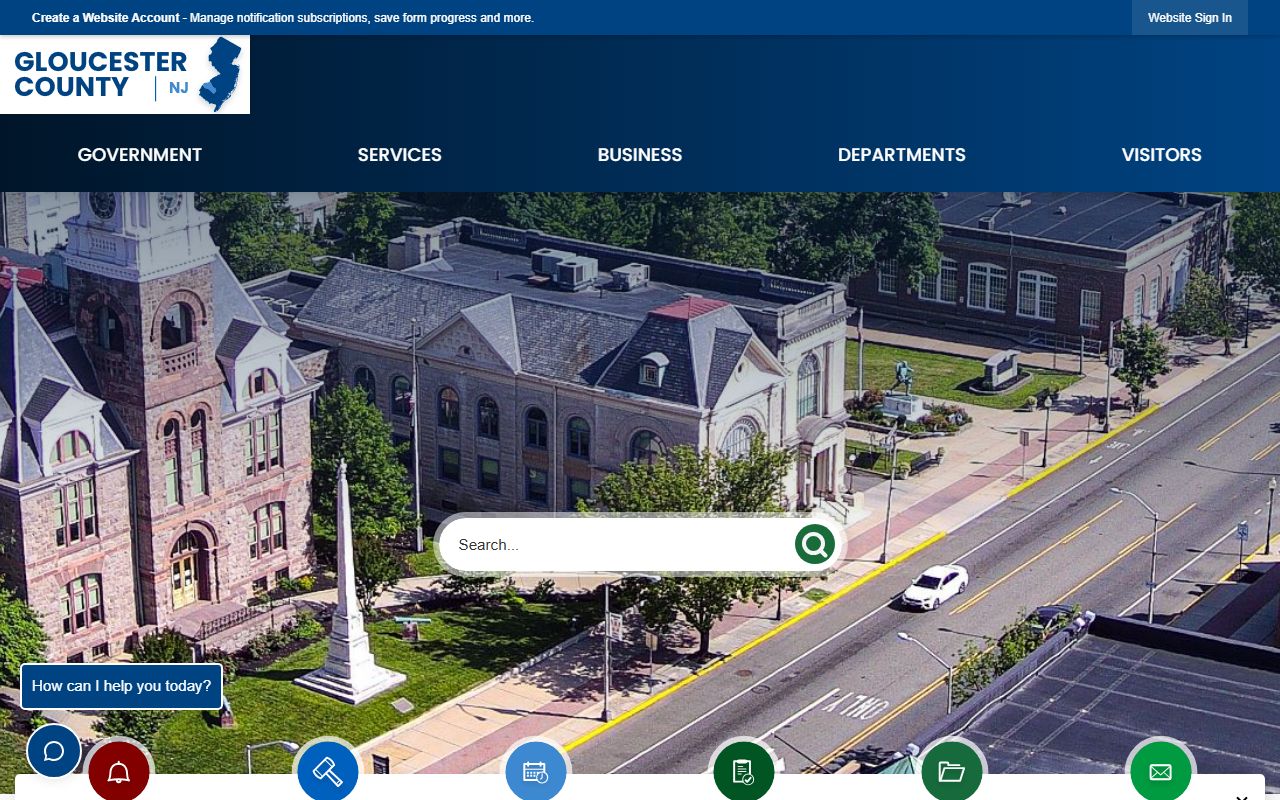Open the chat bubble icon
Image resolution: width=1280 pixels, height=800 pixels.
point(54,751)
